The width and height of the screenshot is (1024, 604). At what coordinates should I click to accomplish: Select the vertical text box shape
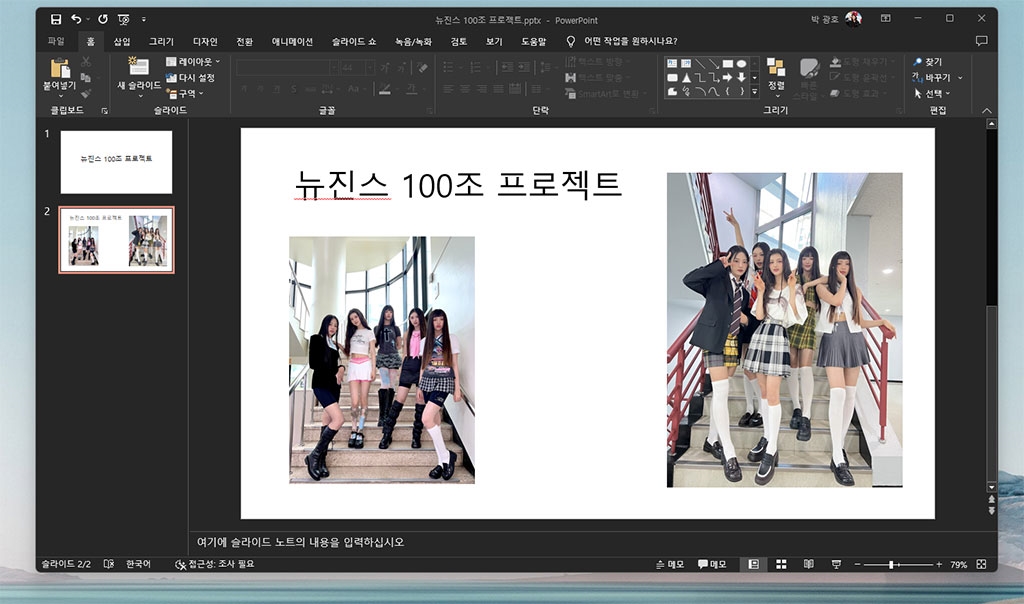pos(686,63)
